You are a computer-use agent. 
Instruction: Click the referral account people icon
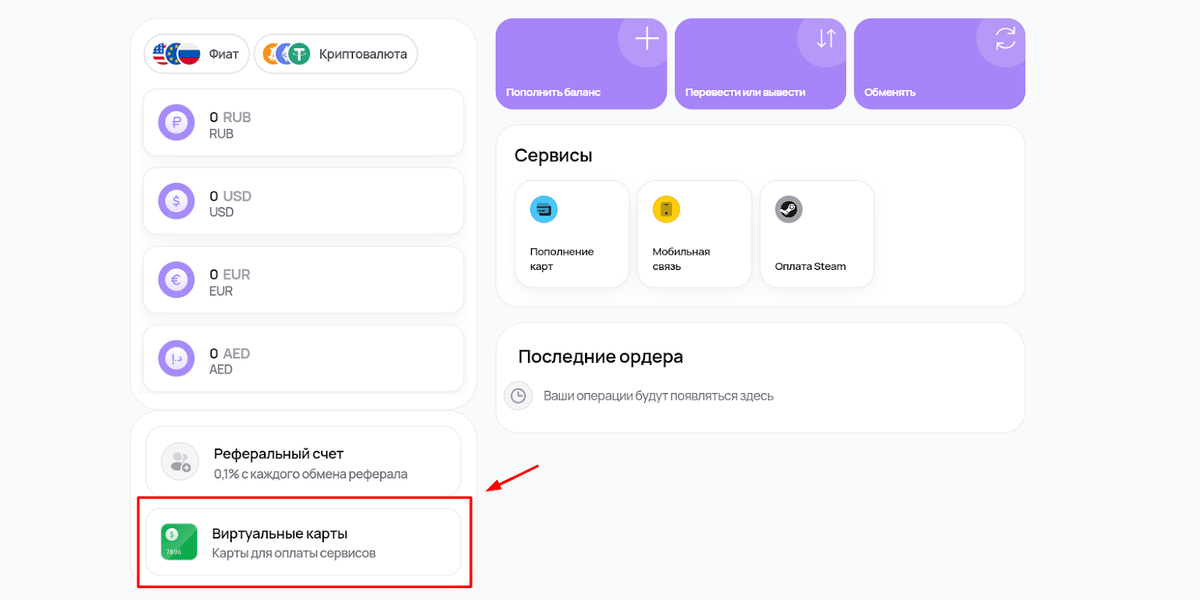[x=179, y=461]
